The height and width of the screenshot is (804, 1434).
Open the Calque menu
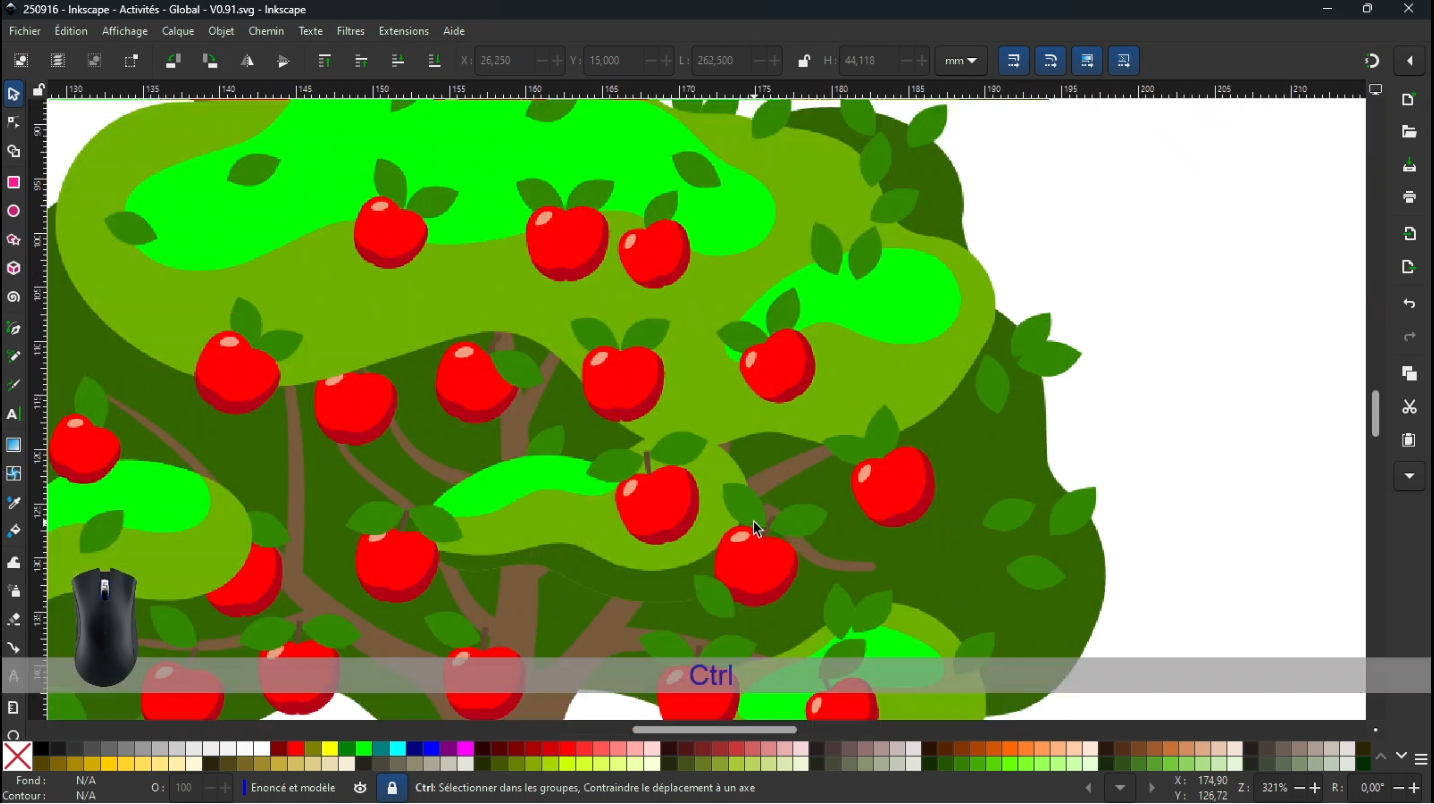178,31
